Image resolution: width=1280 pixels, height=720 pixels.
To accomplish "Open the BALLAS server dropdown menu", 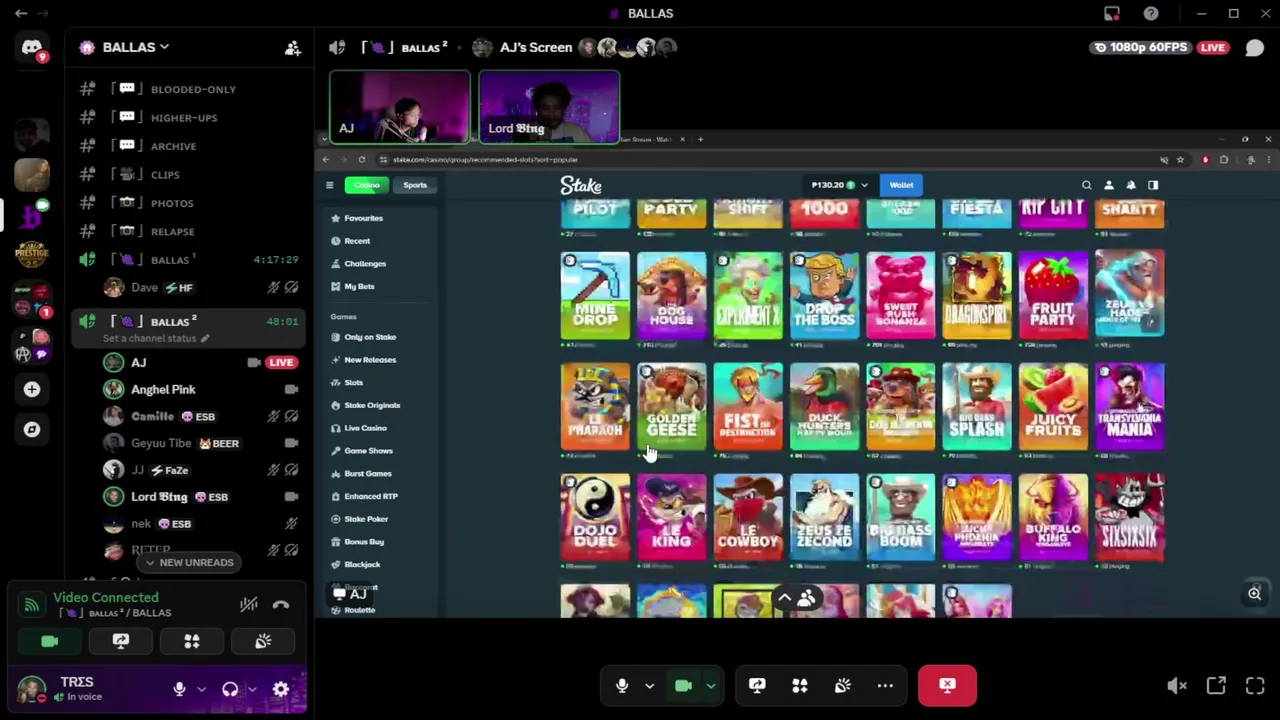I will coord(136,47).
